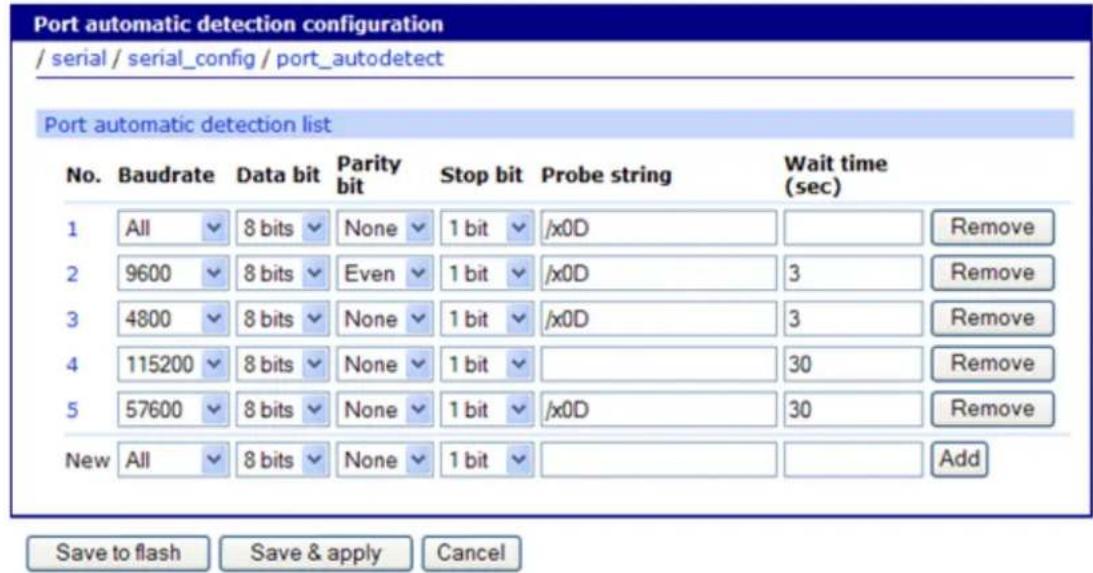Open Baudrate dropdown in row 1
This screenshot has height=573, width=1093.
pos(173,228)
